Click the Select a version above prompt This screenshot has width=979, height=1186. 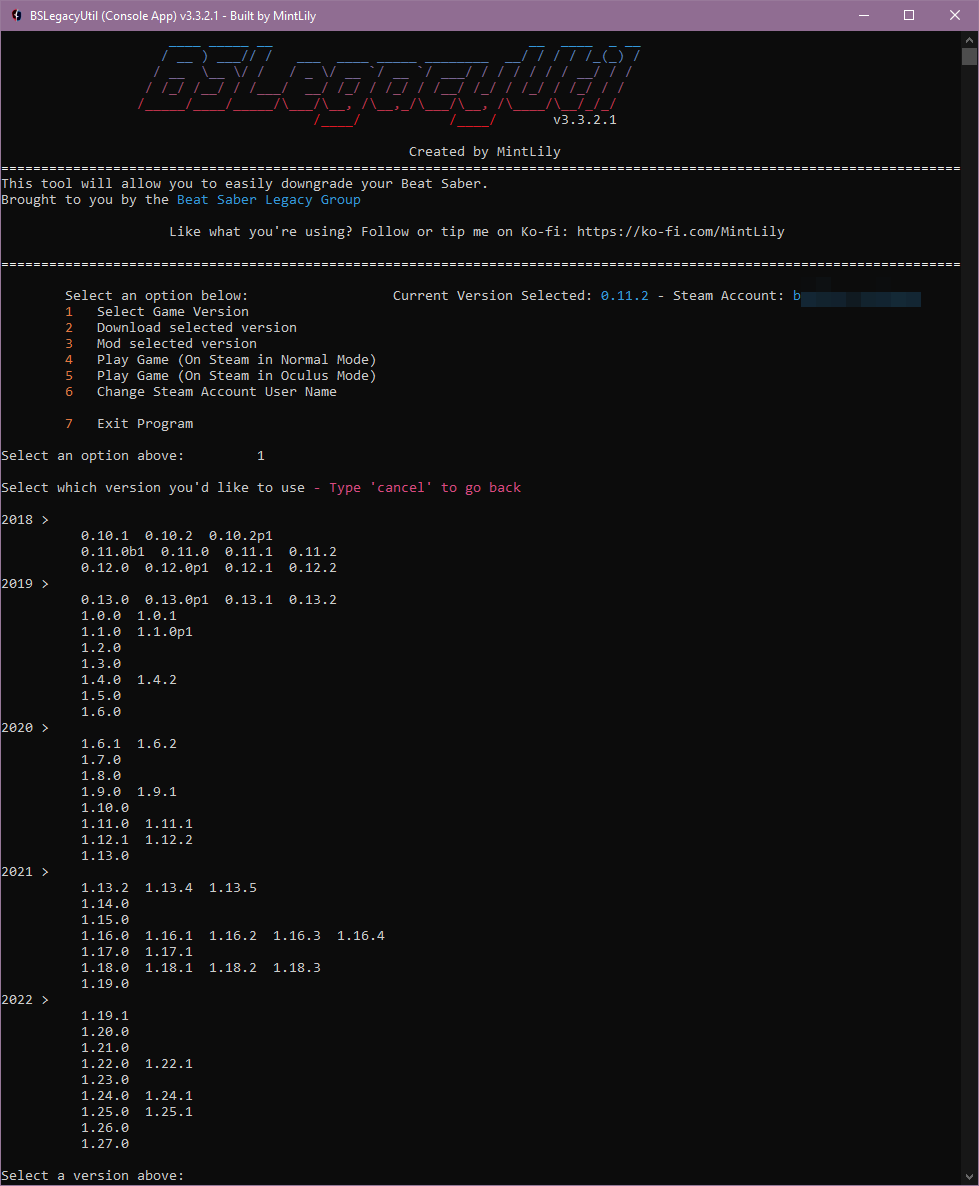pyautogui.click(x=92, y=1176)
